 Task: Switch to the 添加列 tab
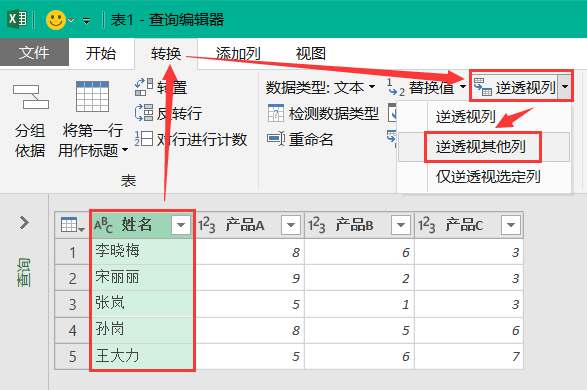[238, 54]
